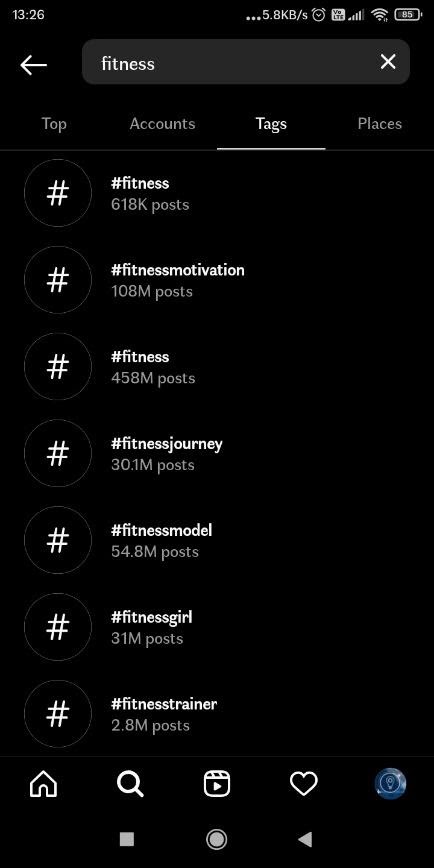Open #fitness tag with 458M posts
The height and width of the screenshot is (868, 434).
pos(217,366)
